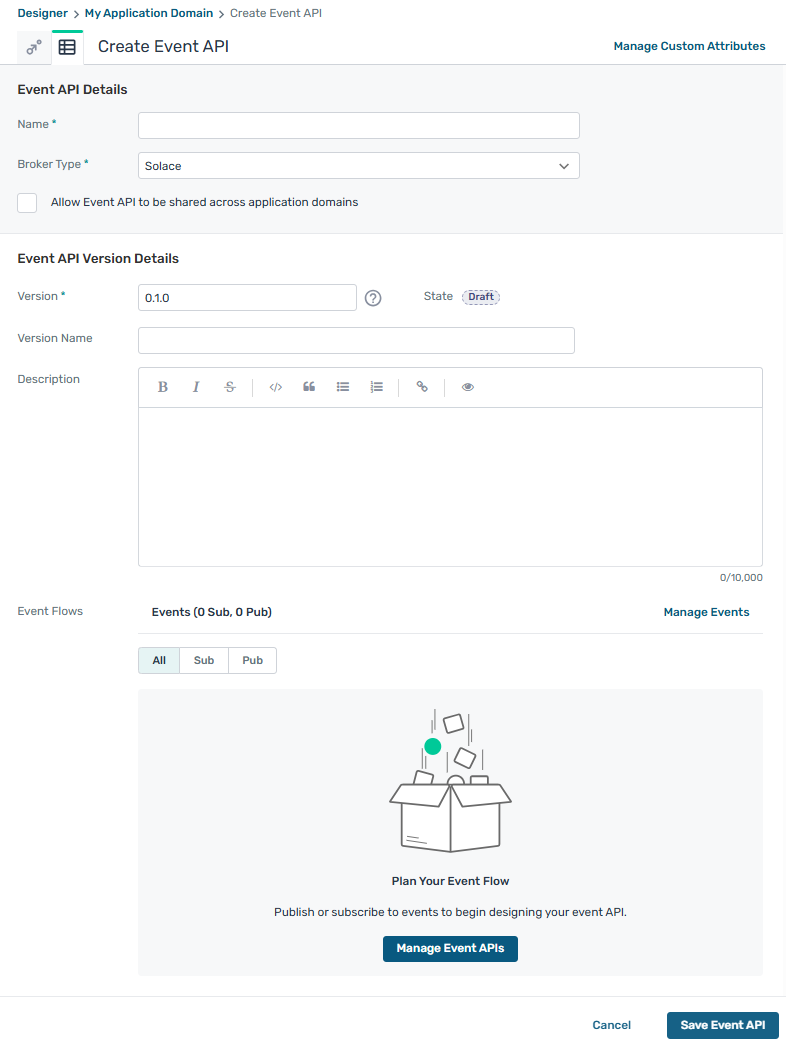
Task: Enable sharing Event API across application domains
Action: [x=28, y=203]
